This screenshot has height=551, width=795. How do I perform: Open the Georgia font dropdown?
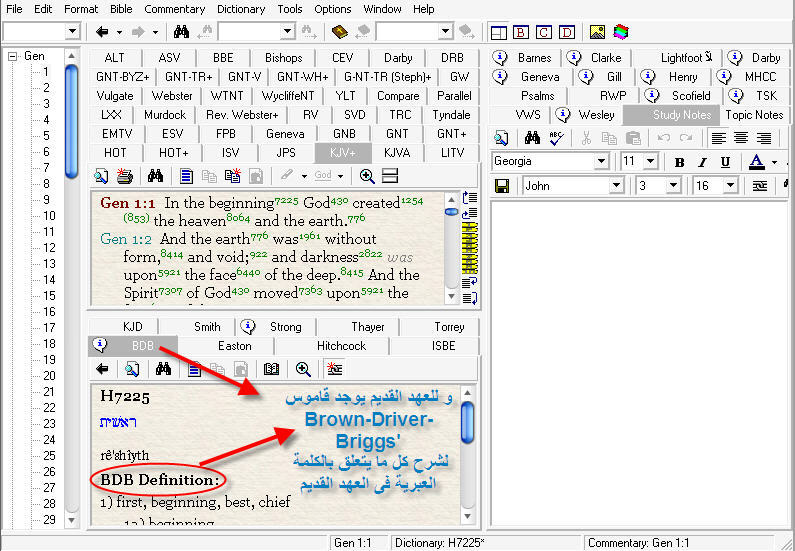(601, 162)
